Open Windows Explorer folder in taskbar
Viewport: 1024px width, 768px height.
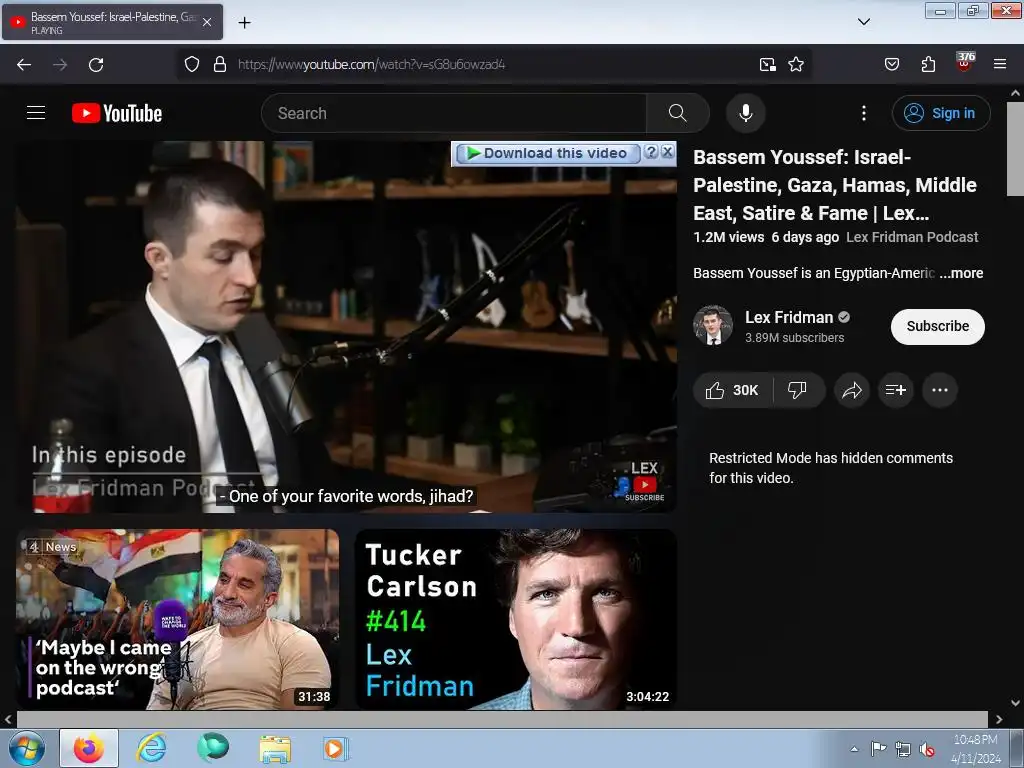point(275,748)
